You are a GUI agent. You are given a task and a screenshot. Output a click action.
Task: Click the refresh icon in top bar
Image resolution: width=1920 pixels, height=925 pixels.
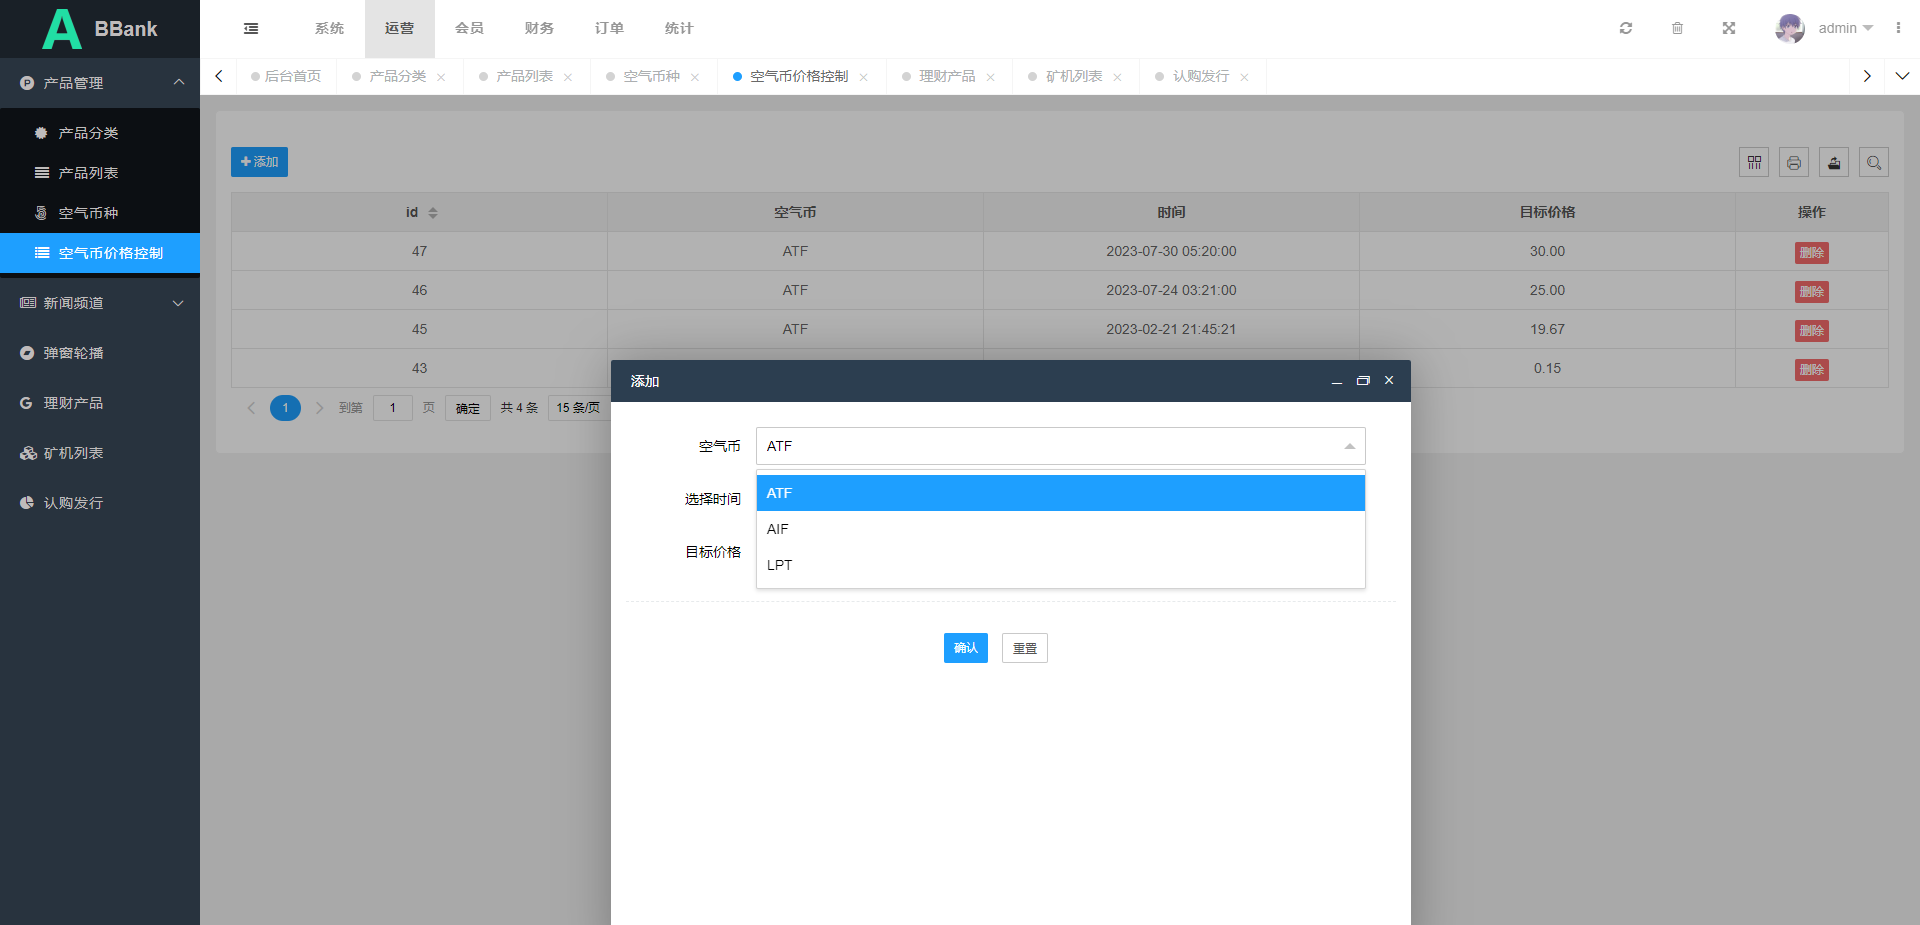click(1626, 28)
